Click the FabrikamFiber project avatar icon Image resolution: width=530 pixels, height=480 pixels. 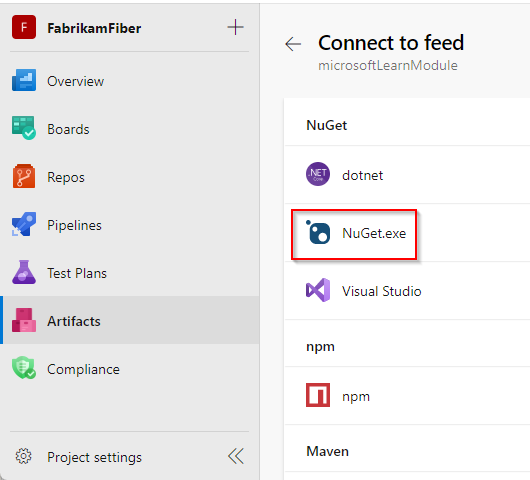pos(24,27)
